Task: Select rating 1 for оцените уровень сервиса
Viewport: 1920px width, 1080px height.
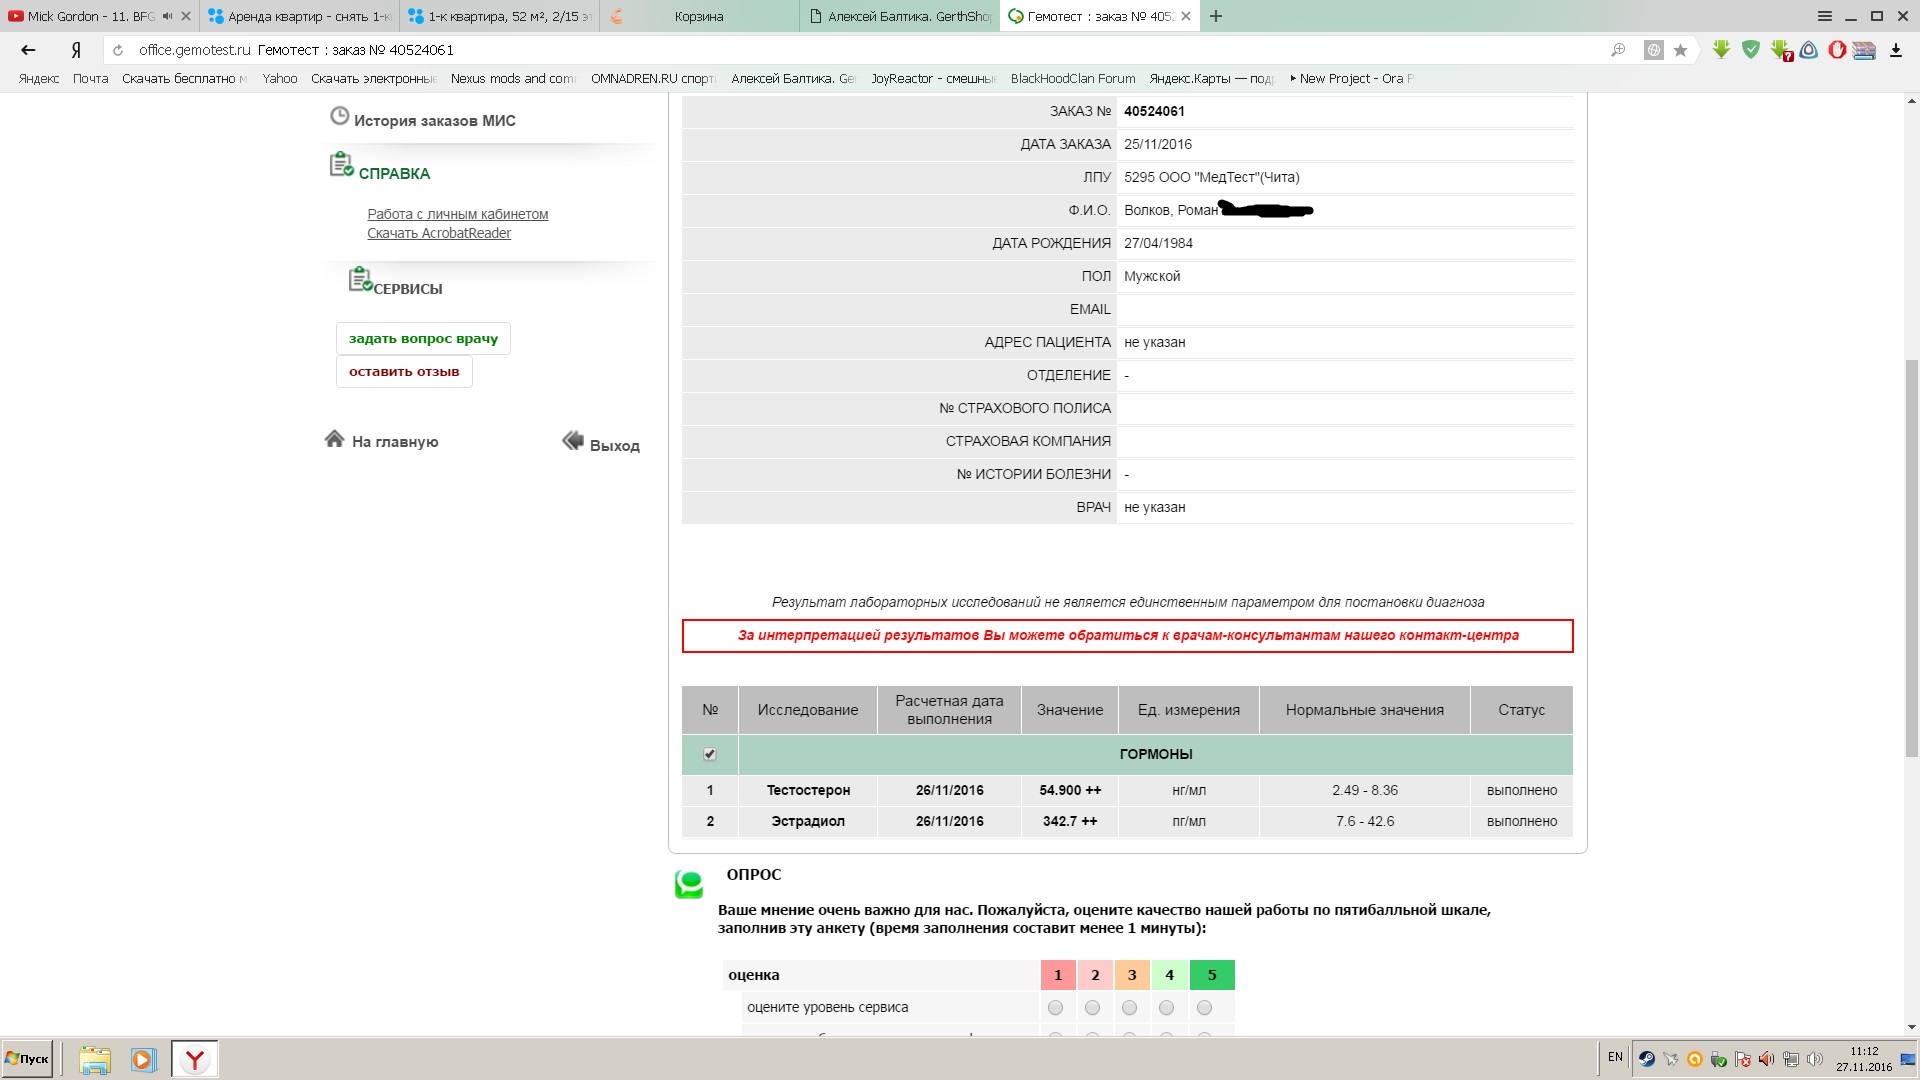Action: click(1055, 1008)
